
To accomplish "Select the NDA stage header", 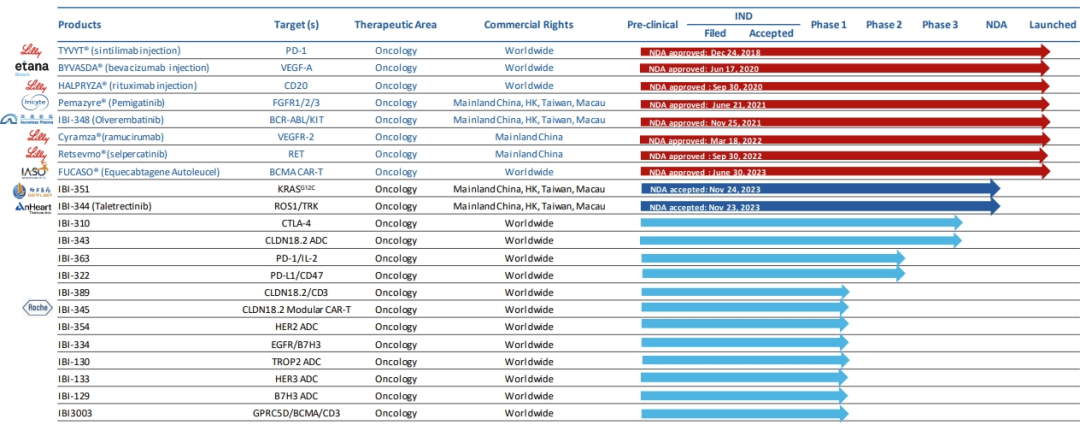I will tap(996, 25).
